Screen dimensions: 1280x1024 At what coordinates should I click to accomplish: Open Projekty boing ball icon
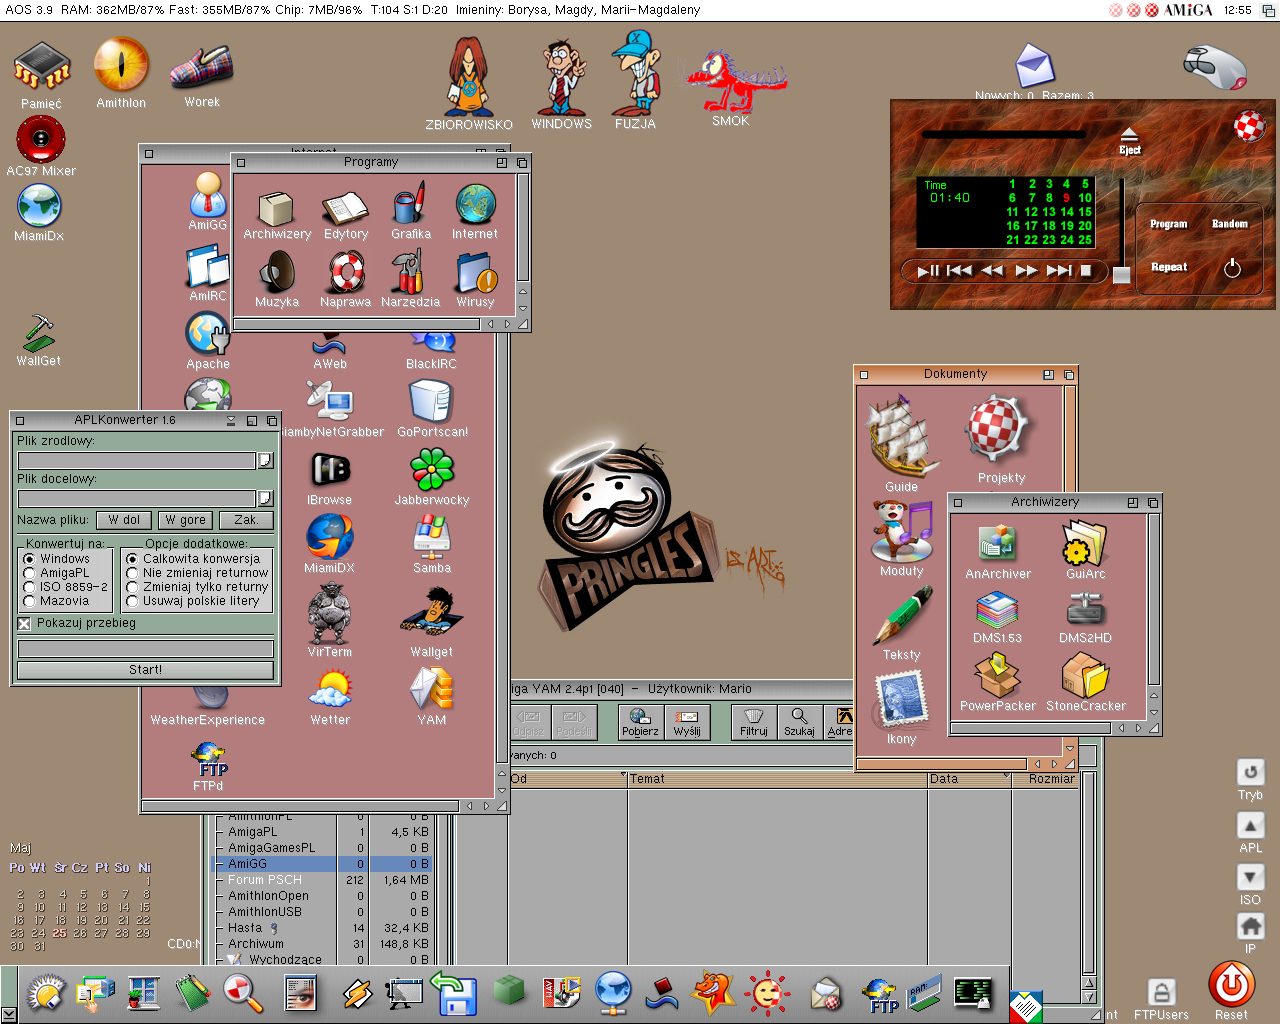pos(998,430)
